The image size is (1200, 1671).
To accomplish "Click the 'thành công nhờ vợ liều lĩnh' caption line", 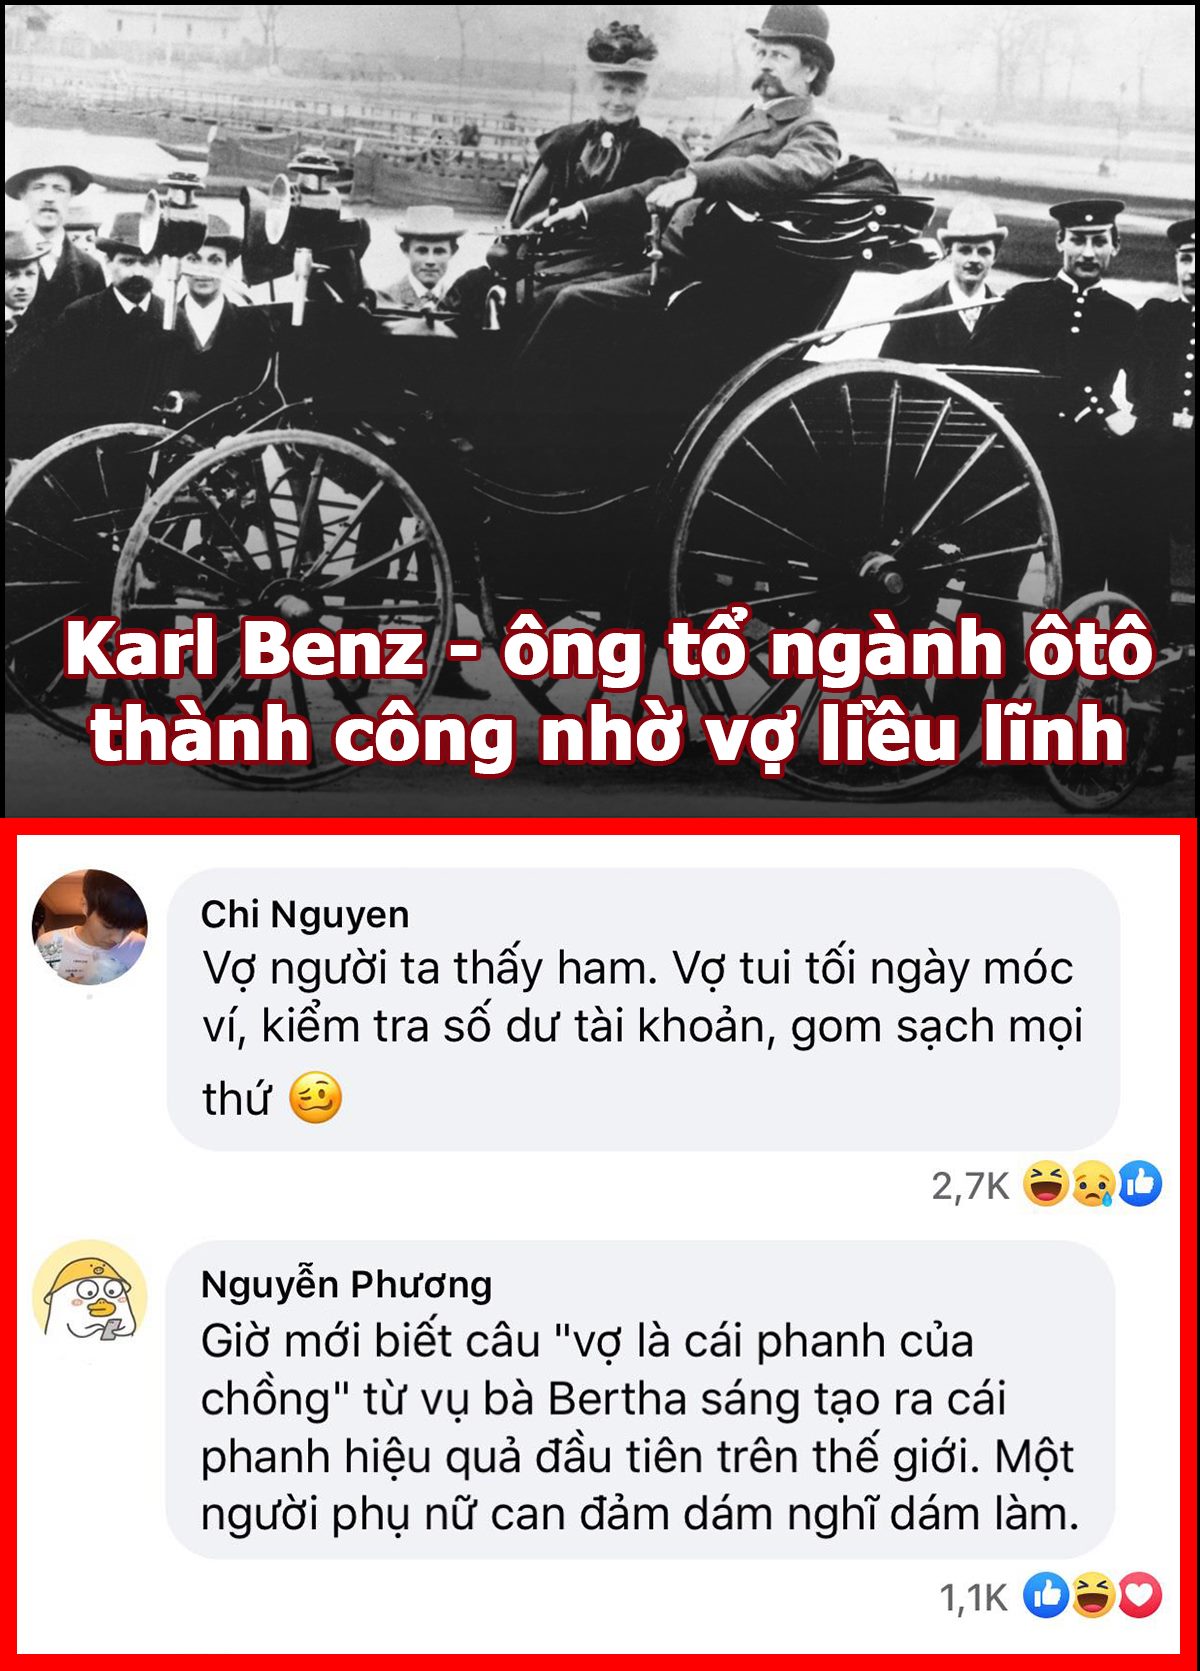I will pyautogui.click(x=609, y=734).
